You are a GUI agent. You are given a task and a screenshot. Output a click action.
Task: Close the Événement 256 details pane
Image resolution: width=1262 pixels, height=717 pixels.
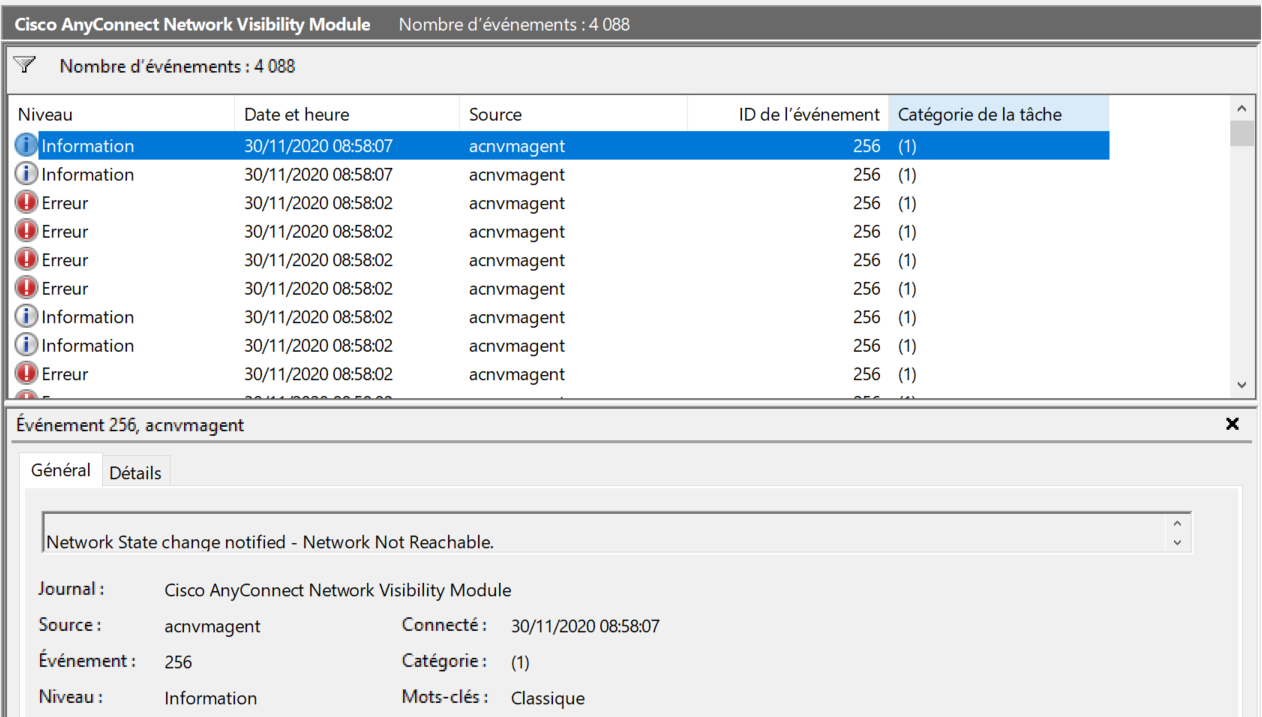click(1232, 424)
